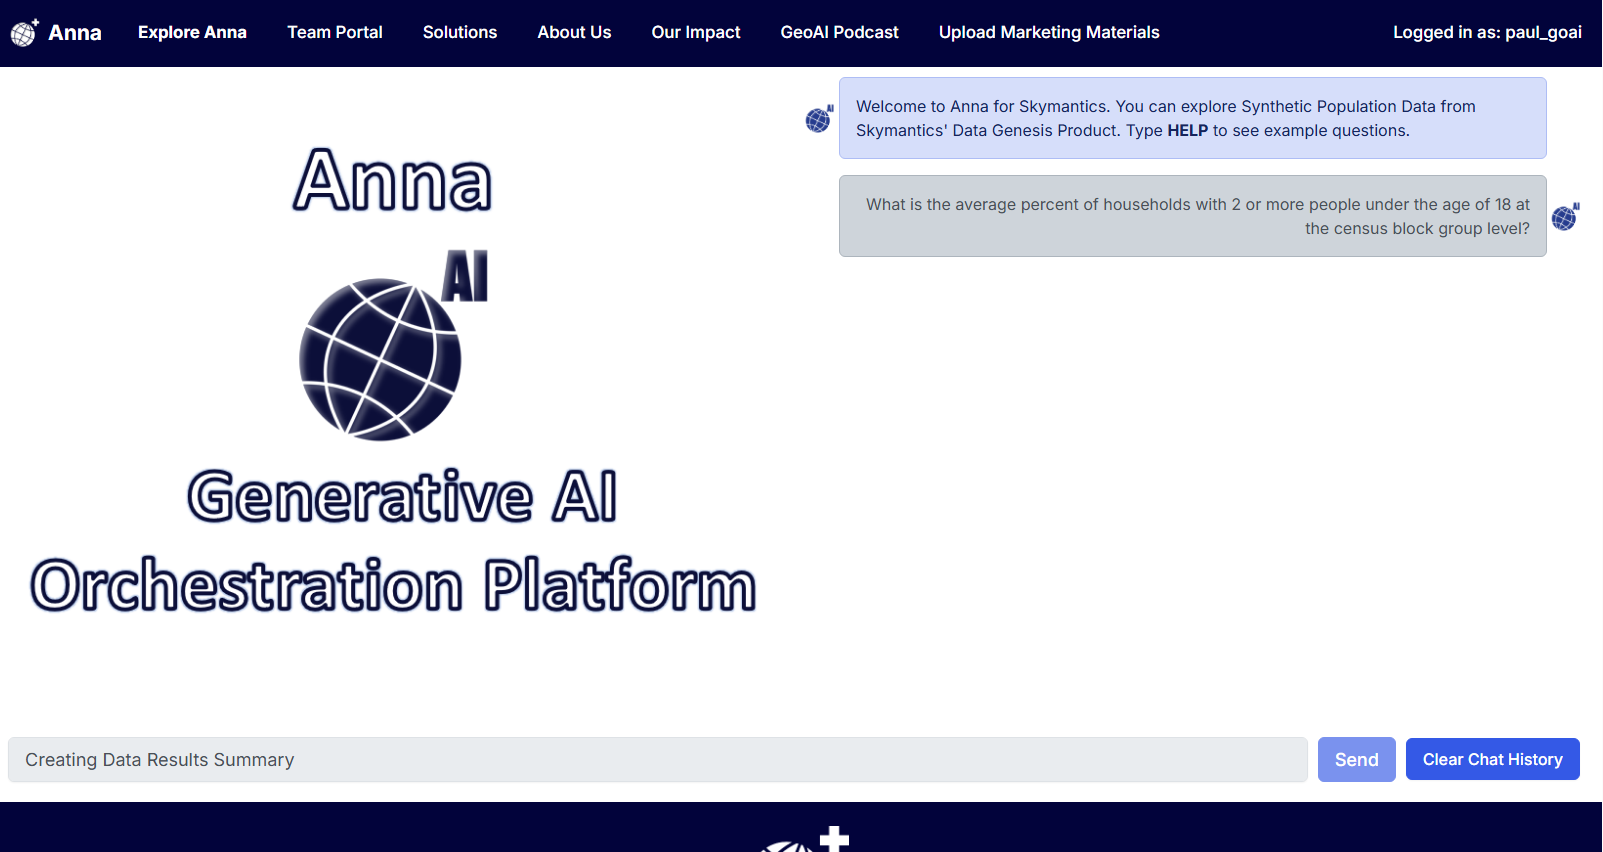Click the Anna globe logo in navbar
This screenshot has width=1603, height=852.
coord(24,33)
